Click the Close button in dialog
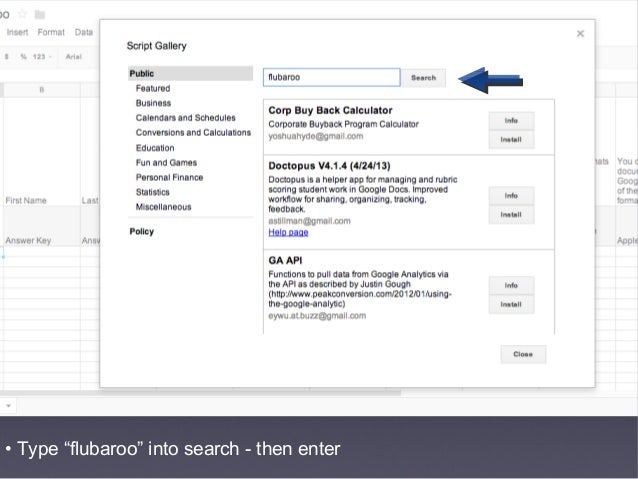Image resolution: width=638 pixels, height=479 pixels. pos(523,354)
